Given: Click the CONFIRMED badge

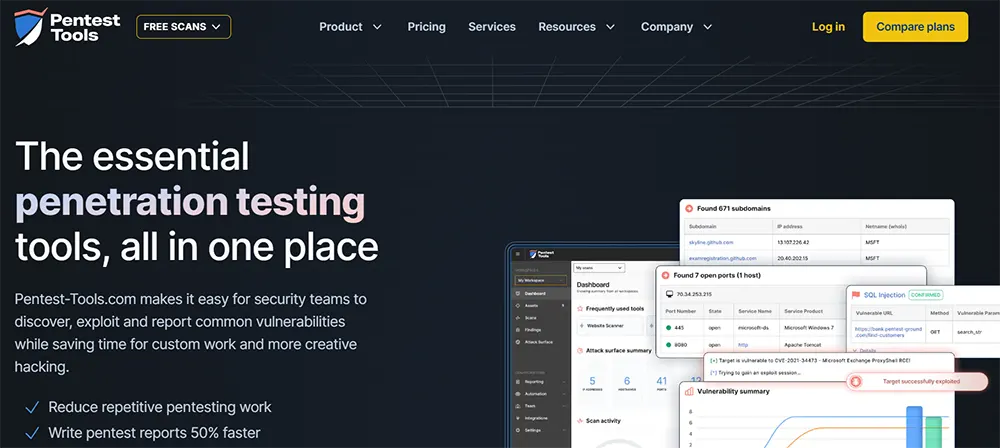Looking at the screenshot, I should click(926, 295).
